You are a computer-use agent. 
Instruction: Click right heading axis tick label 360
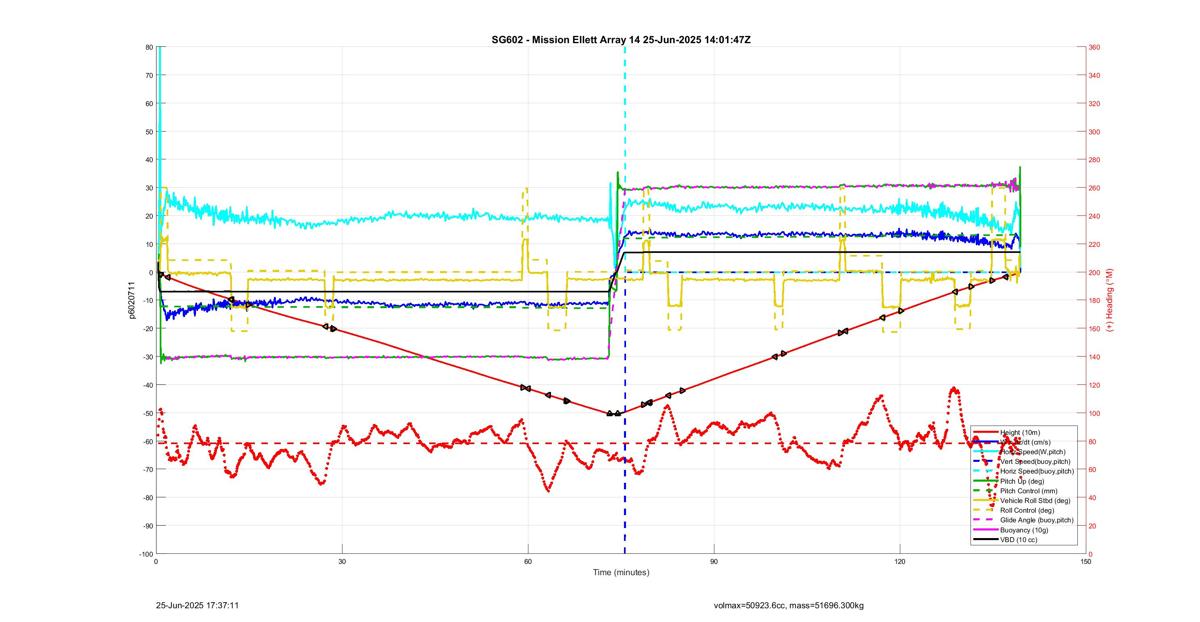(x=1095, y=47)
